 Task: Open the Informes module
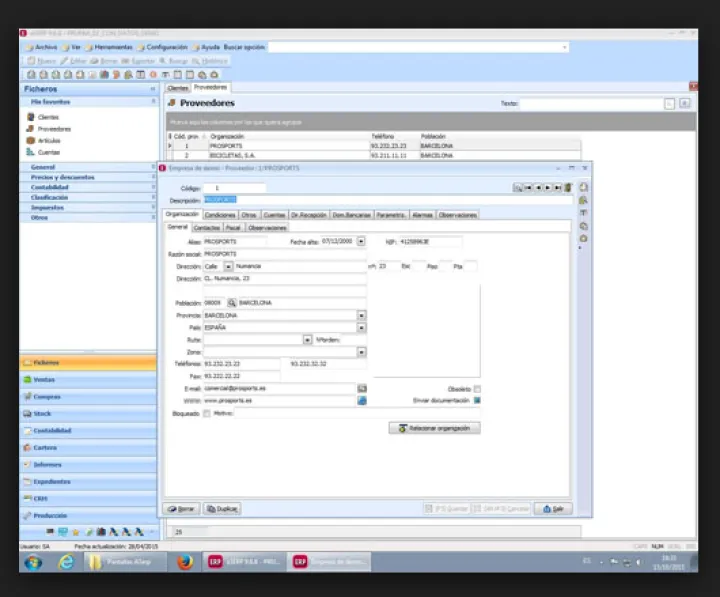click(x=88, y=465)
